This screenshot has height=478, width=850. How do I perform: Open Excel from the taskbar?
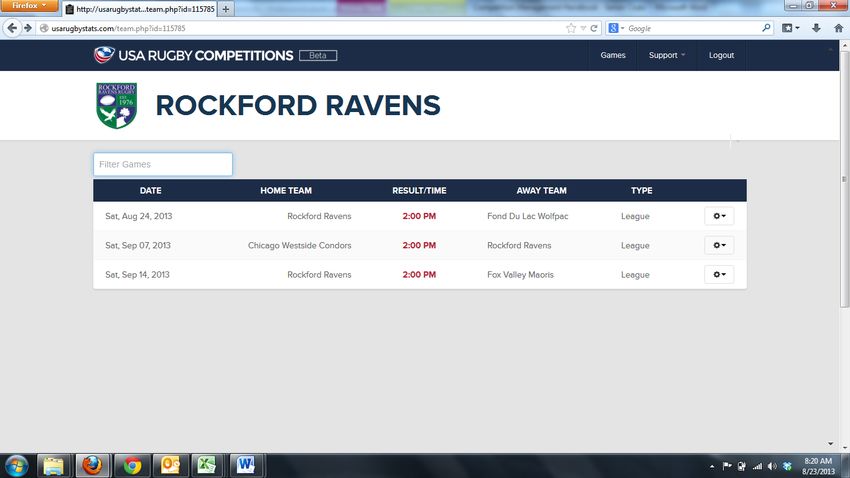click(x=207, y=466)
